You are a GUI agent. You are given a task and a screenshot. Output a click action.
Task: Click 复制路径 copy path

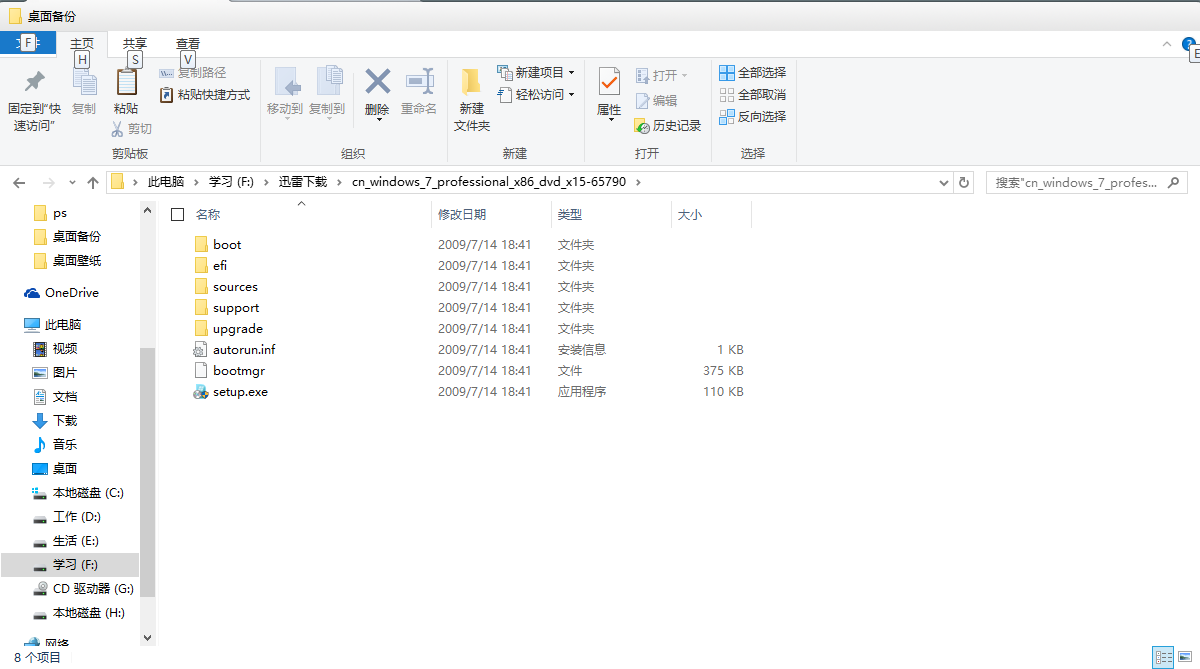tap(193, 73)
